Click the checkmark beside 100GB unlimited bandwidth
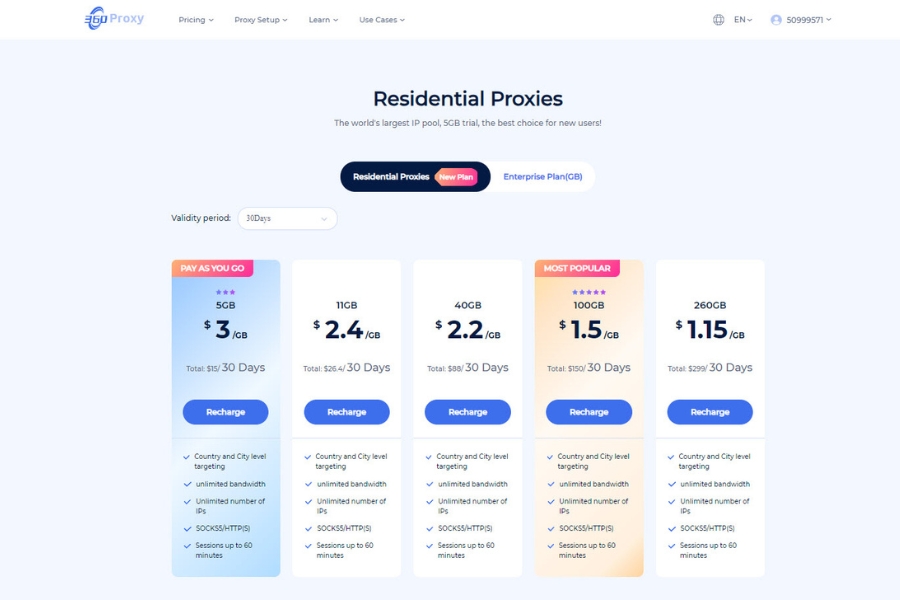Image resolution: width=900 pixels, height=600 pixels. tap(550, 485)
